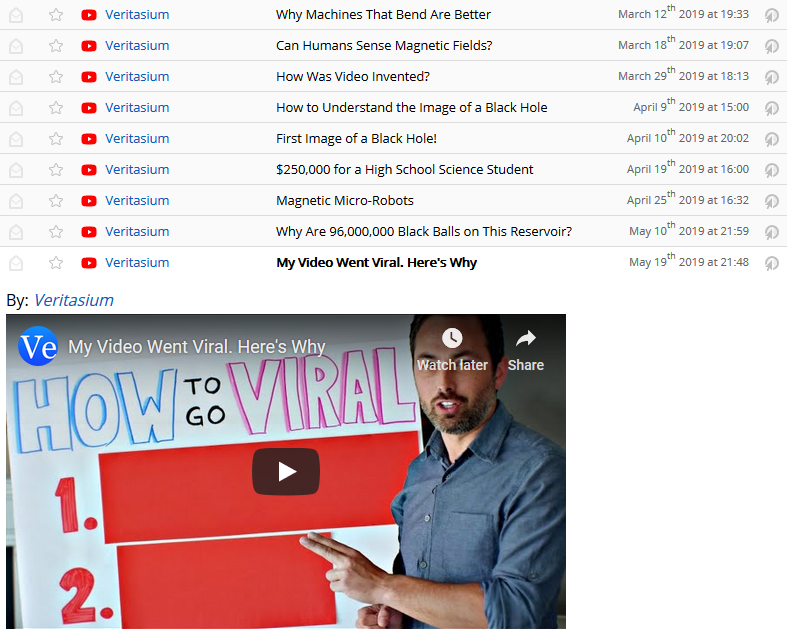Click Watch later clock icon on video
Viewport: 787px width, 636px height.
[452, 339]
